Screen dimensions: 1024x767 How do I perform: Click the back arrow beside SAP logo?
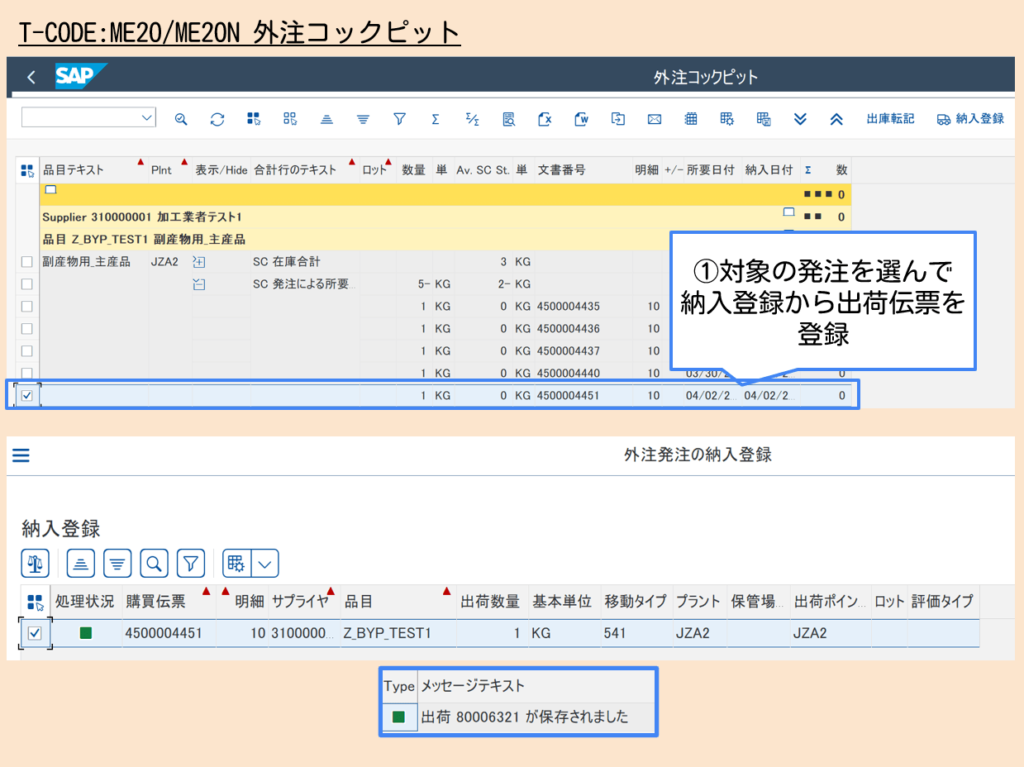point(31,77)
